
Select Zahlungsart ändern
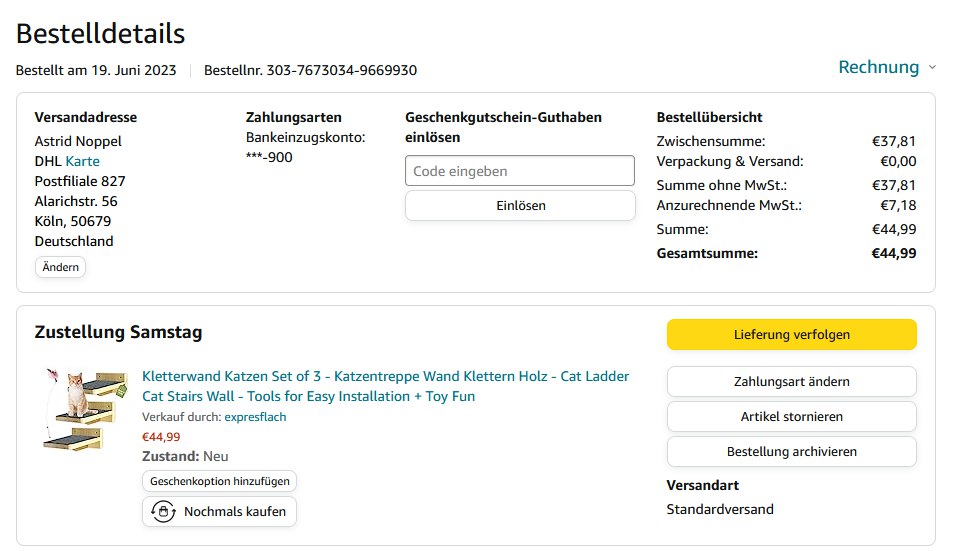[x=791, y=381]
